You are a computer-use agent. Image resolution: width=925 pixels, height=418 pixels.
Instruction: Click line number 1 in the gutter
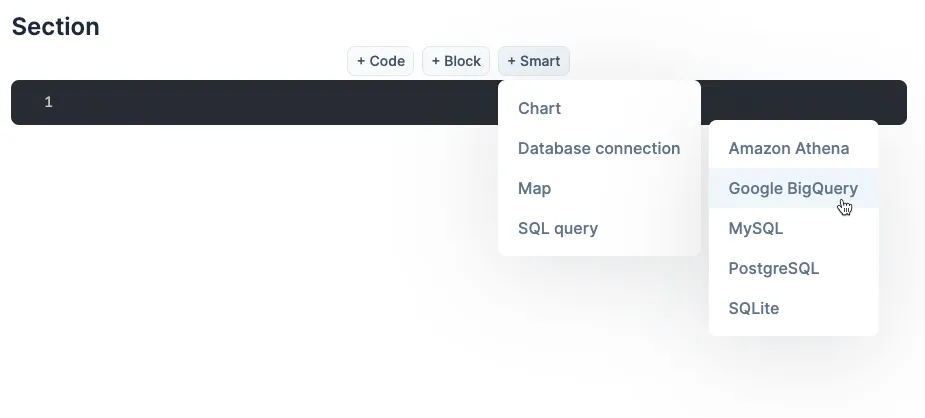coord(48,103)
